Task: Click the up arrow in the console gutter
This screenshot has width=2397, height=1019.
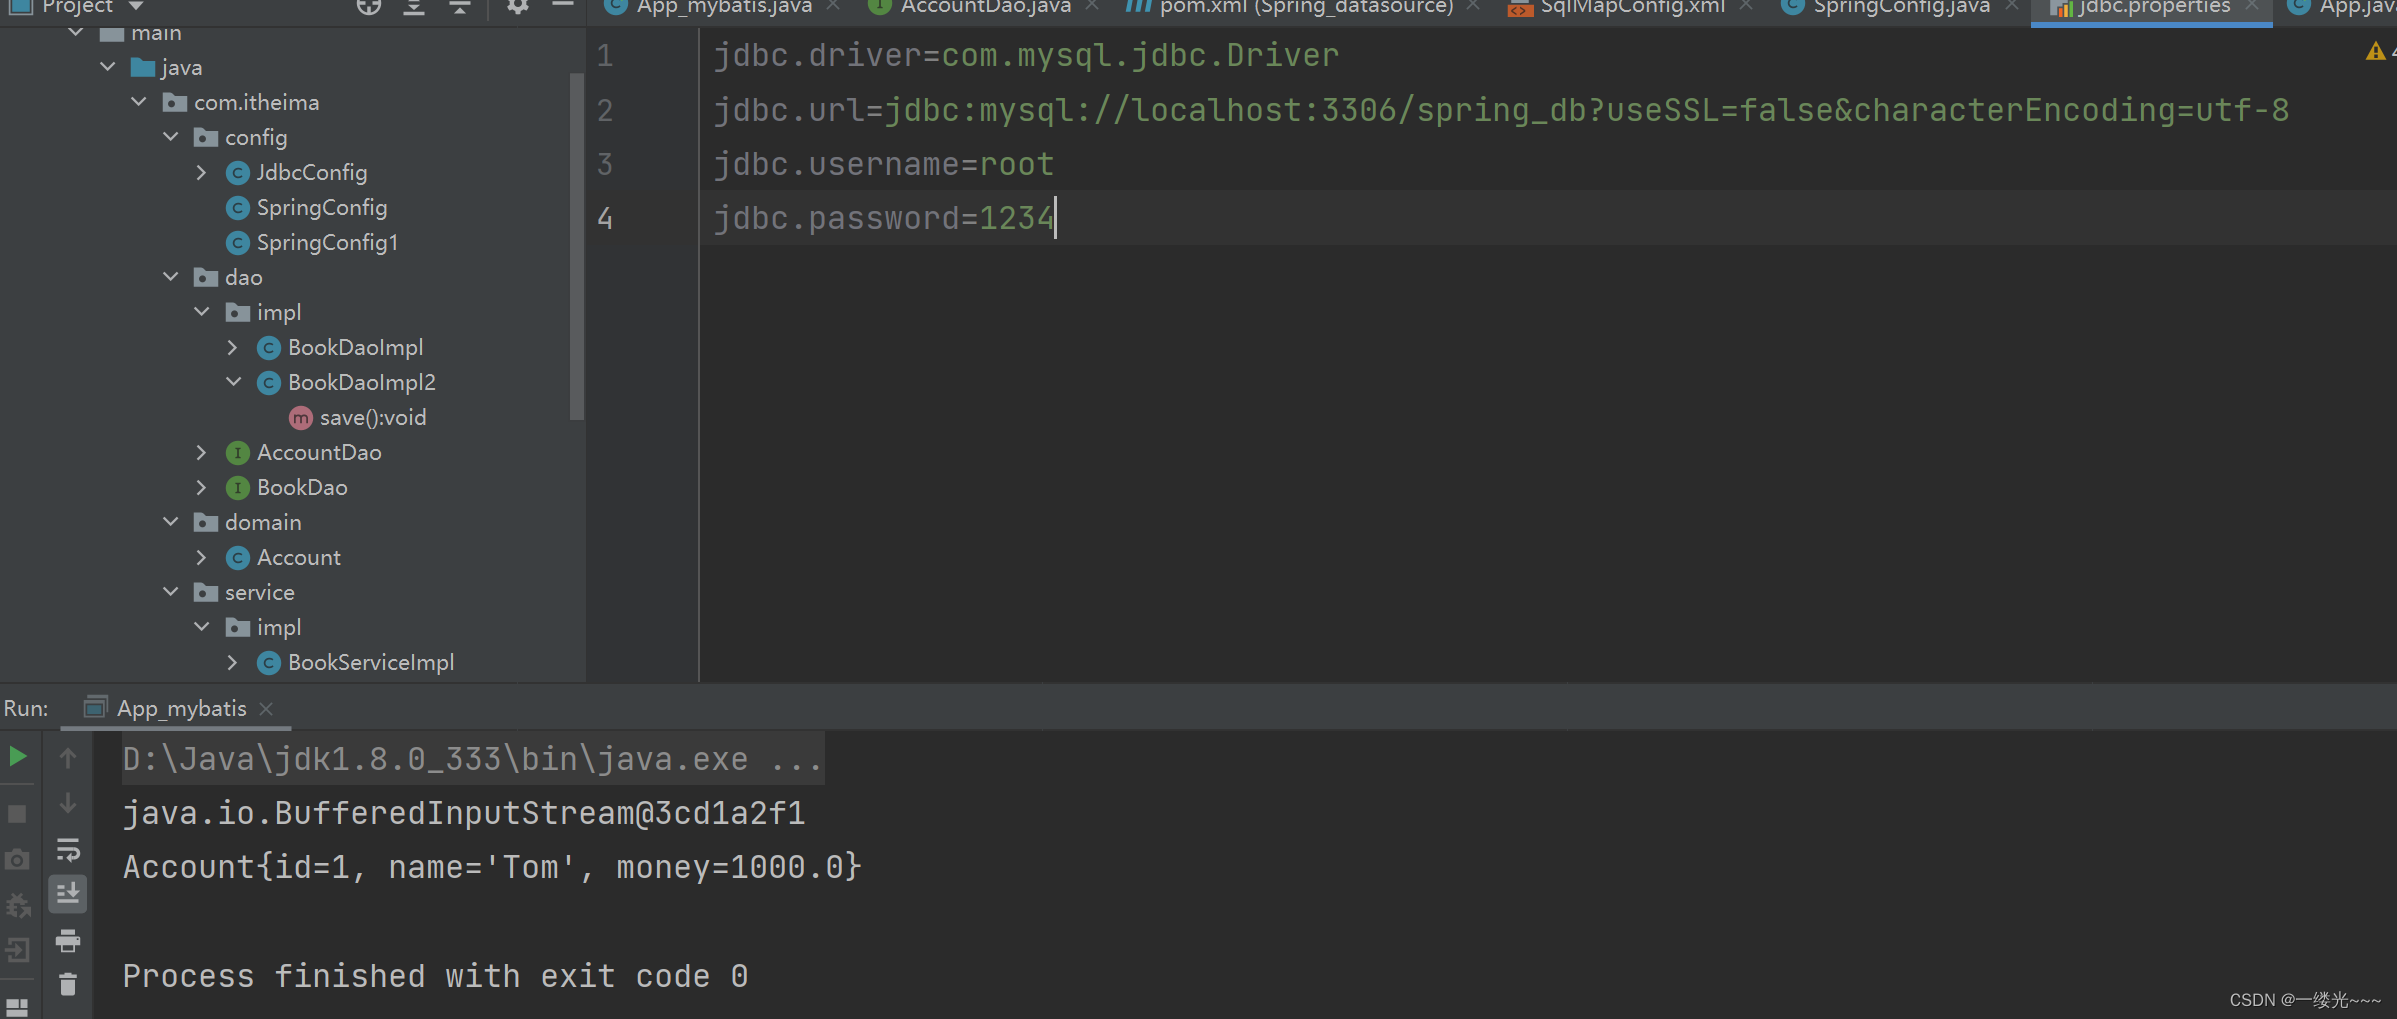Action: 68,757
